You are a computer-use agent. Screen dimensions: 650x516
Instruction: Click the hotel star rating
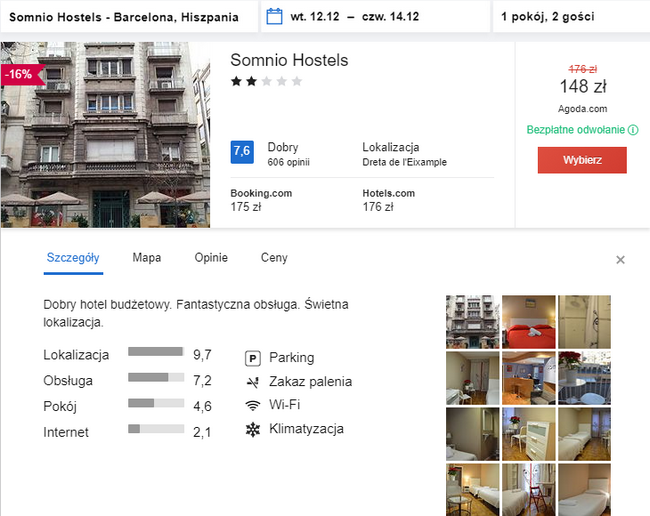(x=266, y=82)
